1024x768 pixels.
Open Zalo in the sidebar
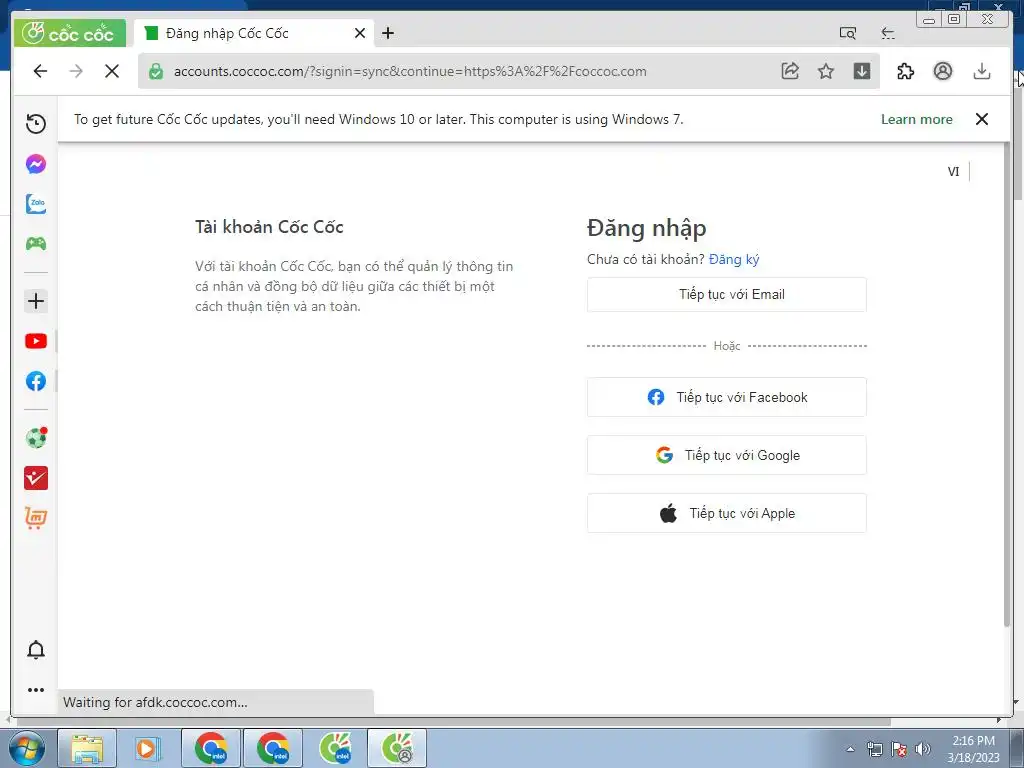36,204
